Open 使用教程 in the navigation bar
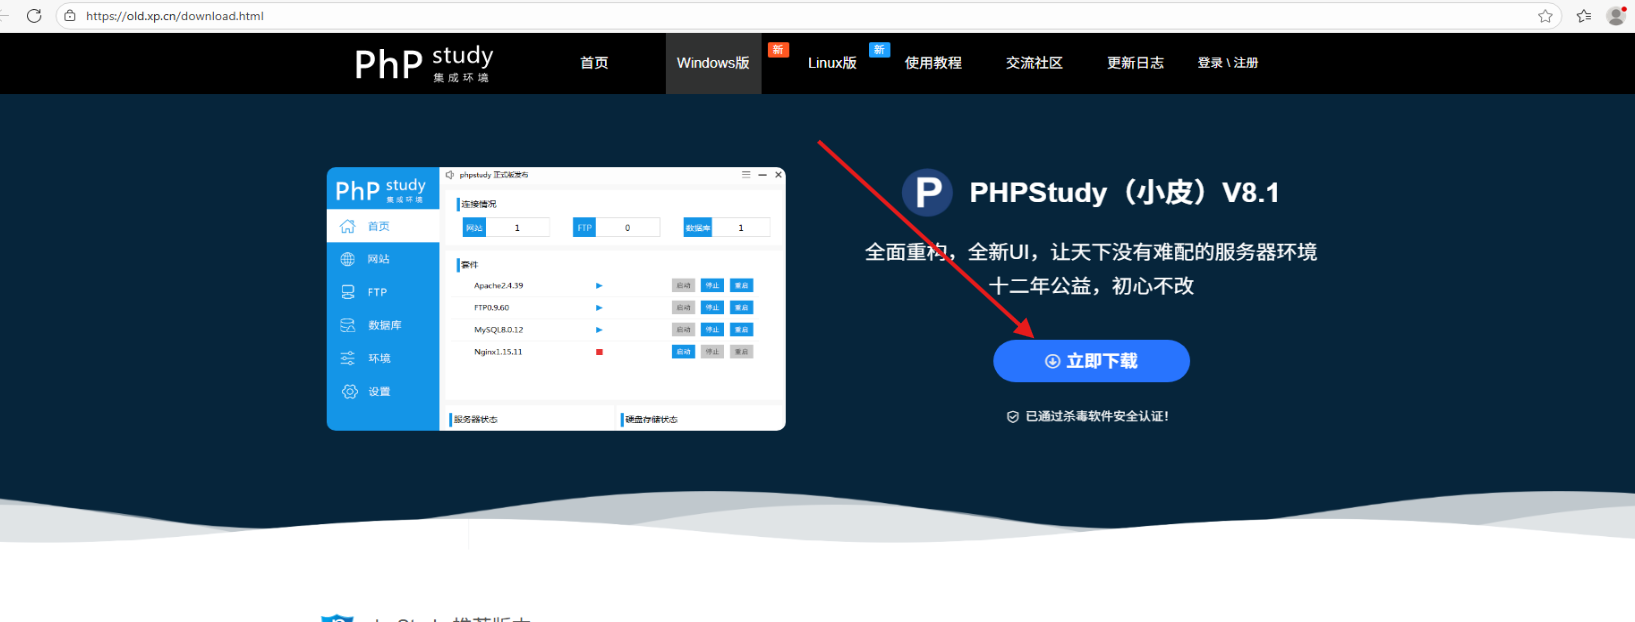Image resolution: width=1635 pixels, height=622 pixels. [x=933, y=63]
